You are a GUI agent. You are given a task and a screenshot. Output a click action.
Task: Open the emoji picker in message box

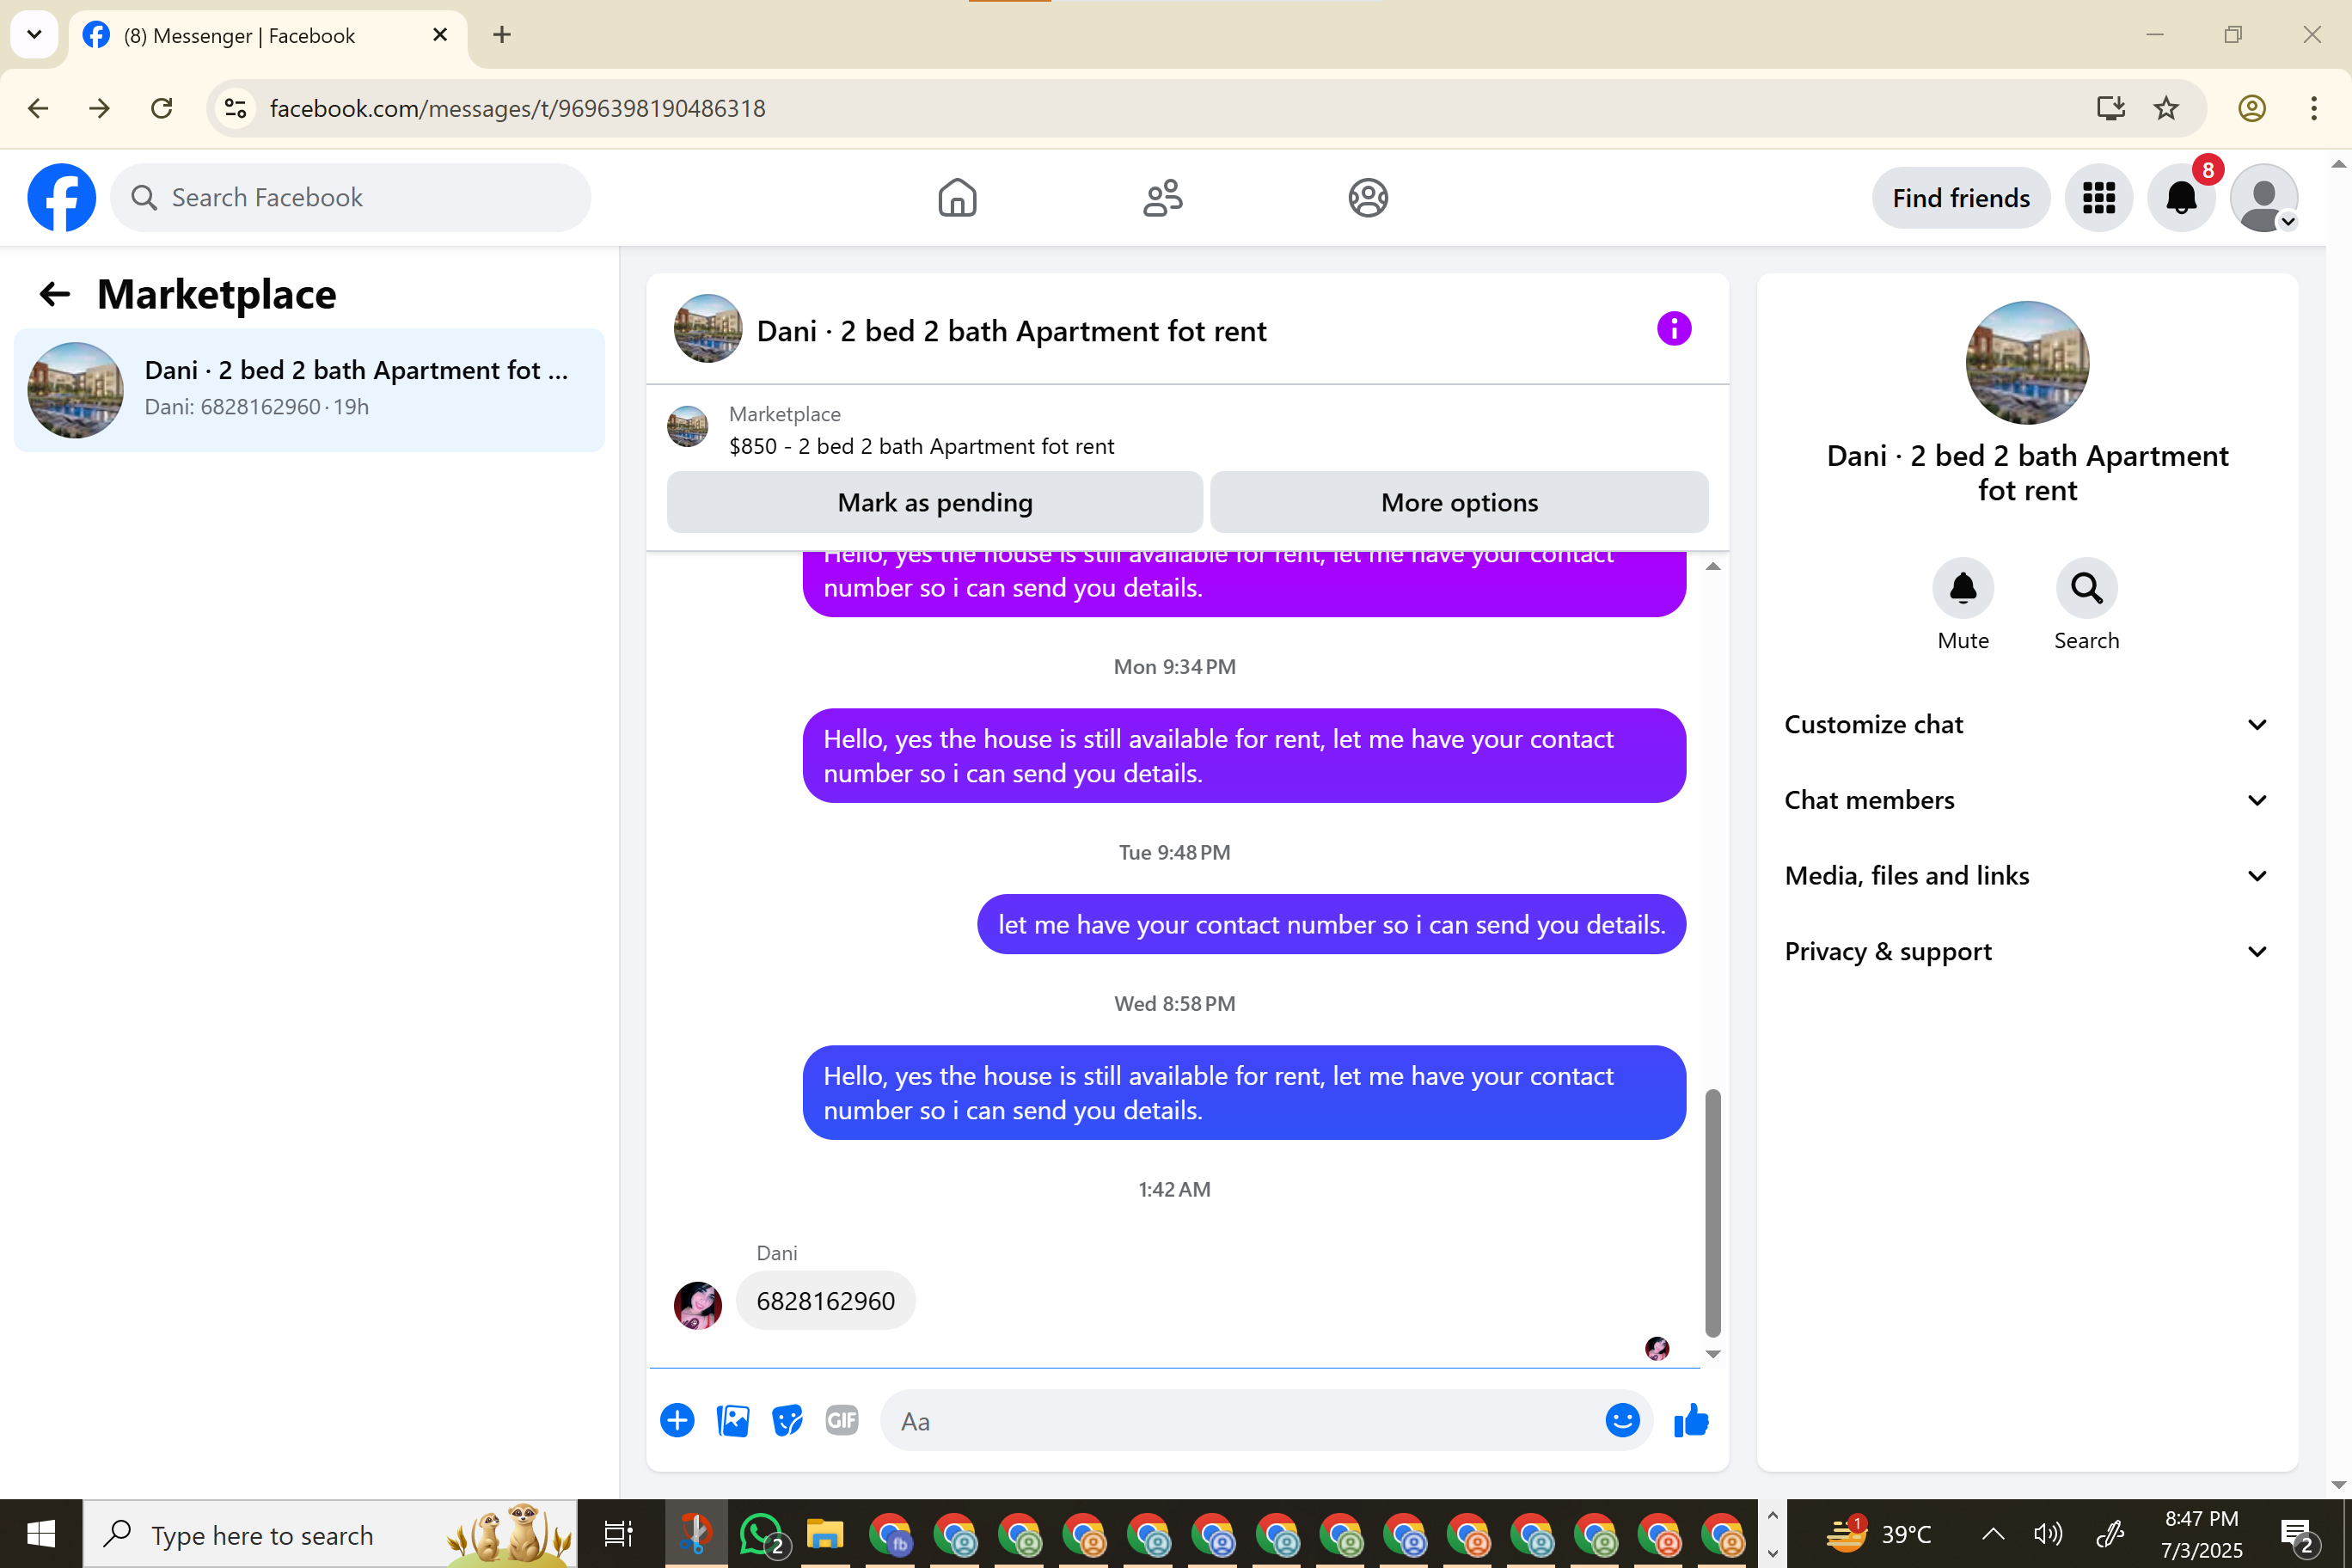click(1621, 1420)
